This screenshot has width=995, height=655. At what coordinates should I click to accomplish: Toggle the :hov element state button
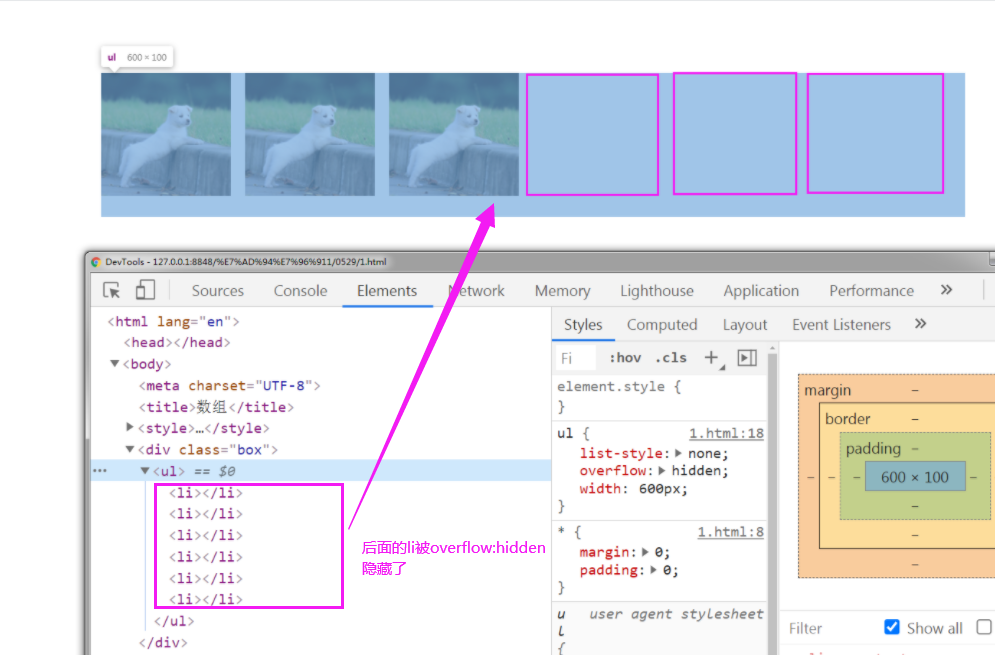coord(625,358)
